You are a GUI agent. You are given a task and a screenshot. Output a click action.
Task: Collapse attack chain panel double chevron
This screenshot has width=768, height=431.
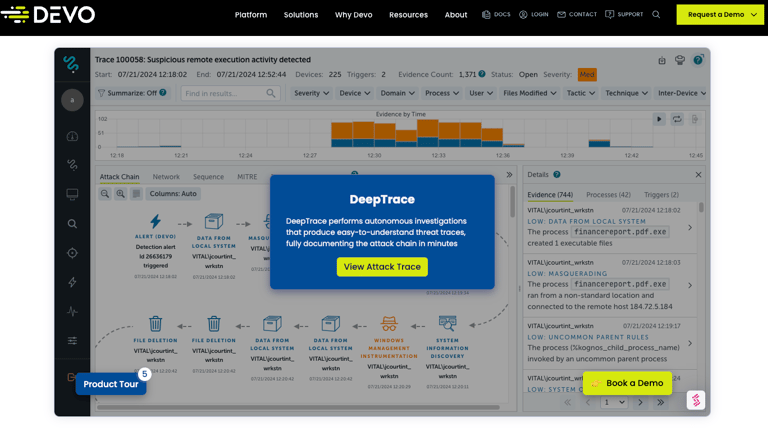(x=509, y=175)
